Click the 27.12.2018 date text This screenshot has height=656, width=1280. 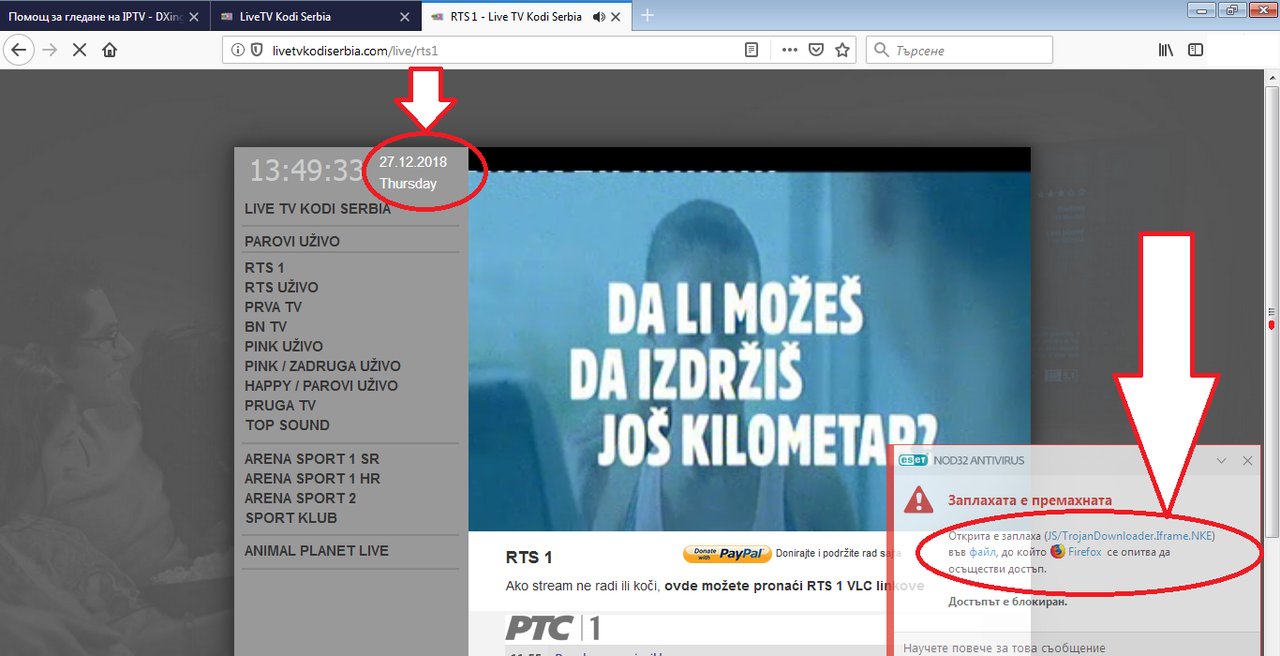point(413,162)
